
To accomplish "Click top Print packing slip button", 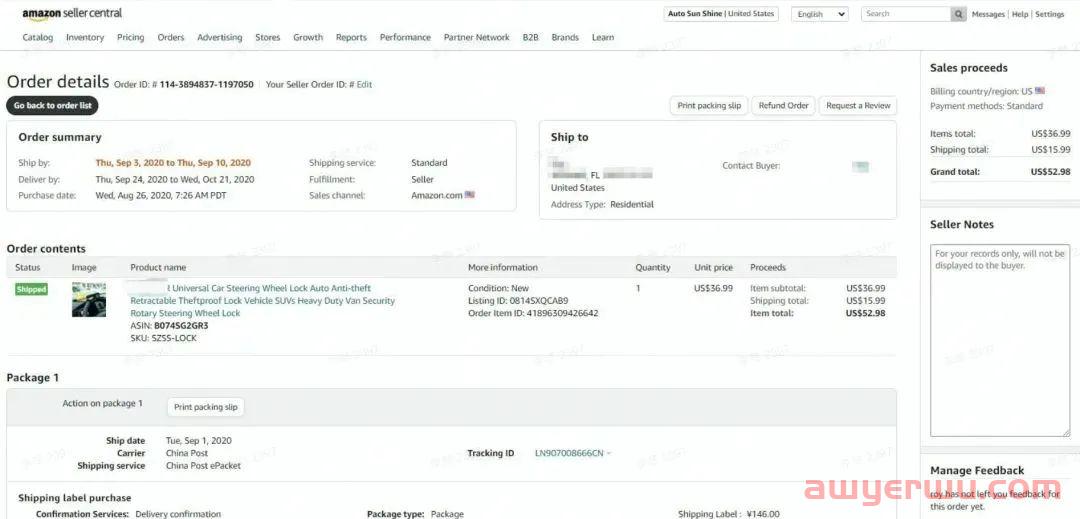I will 709,105.
